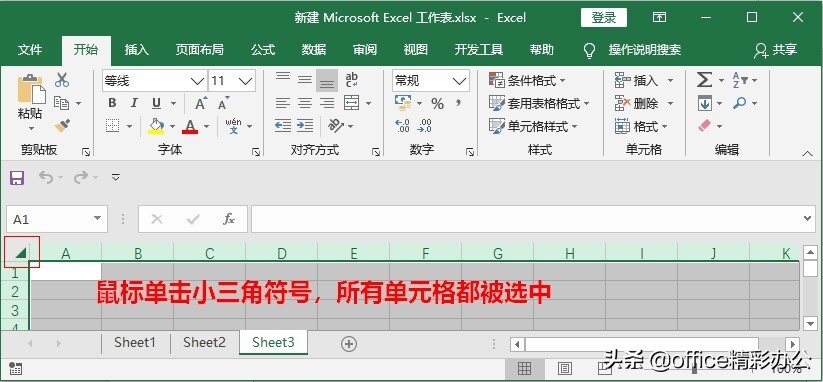This screenshot has height=382, width=823.
Task: Toggle Italic formatting
Action: click(x=134, y=103)
